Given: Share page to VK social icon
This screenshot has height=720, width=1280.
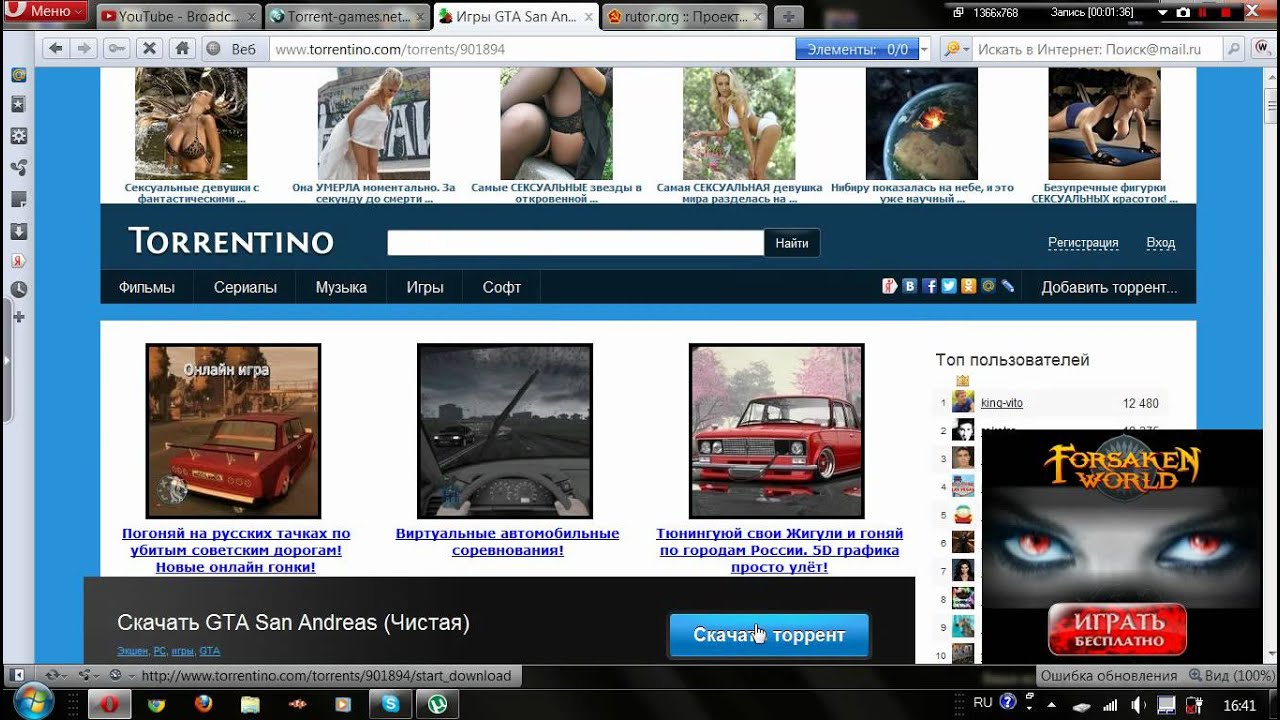Looking at the screenshot, I should (x=909, y=286).
